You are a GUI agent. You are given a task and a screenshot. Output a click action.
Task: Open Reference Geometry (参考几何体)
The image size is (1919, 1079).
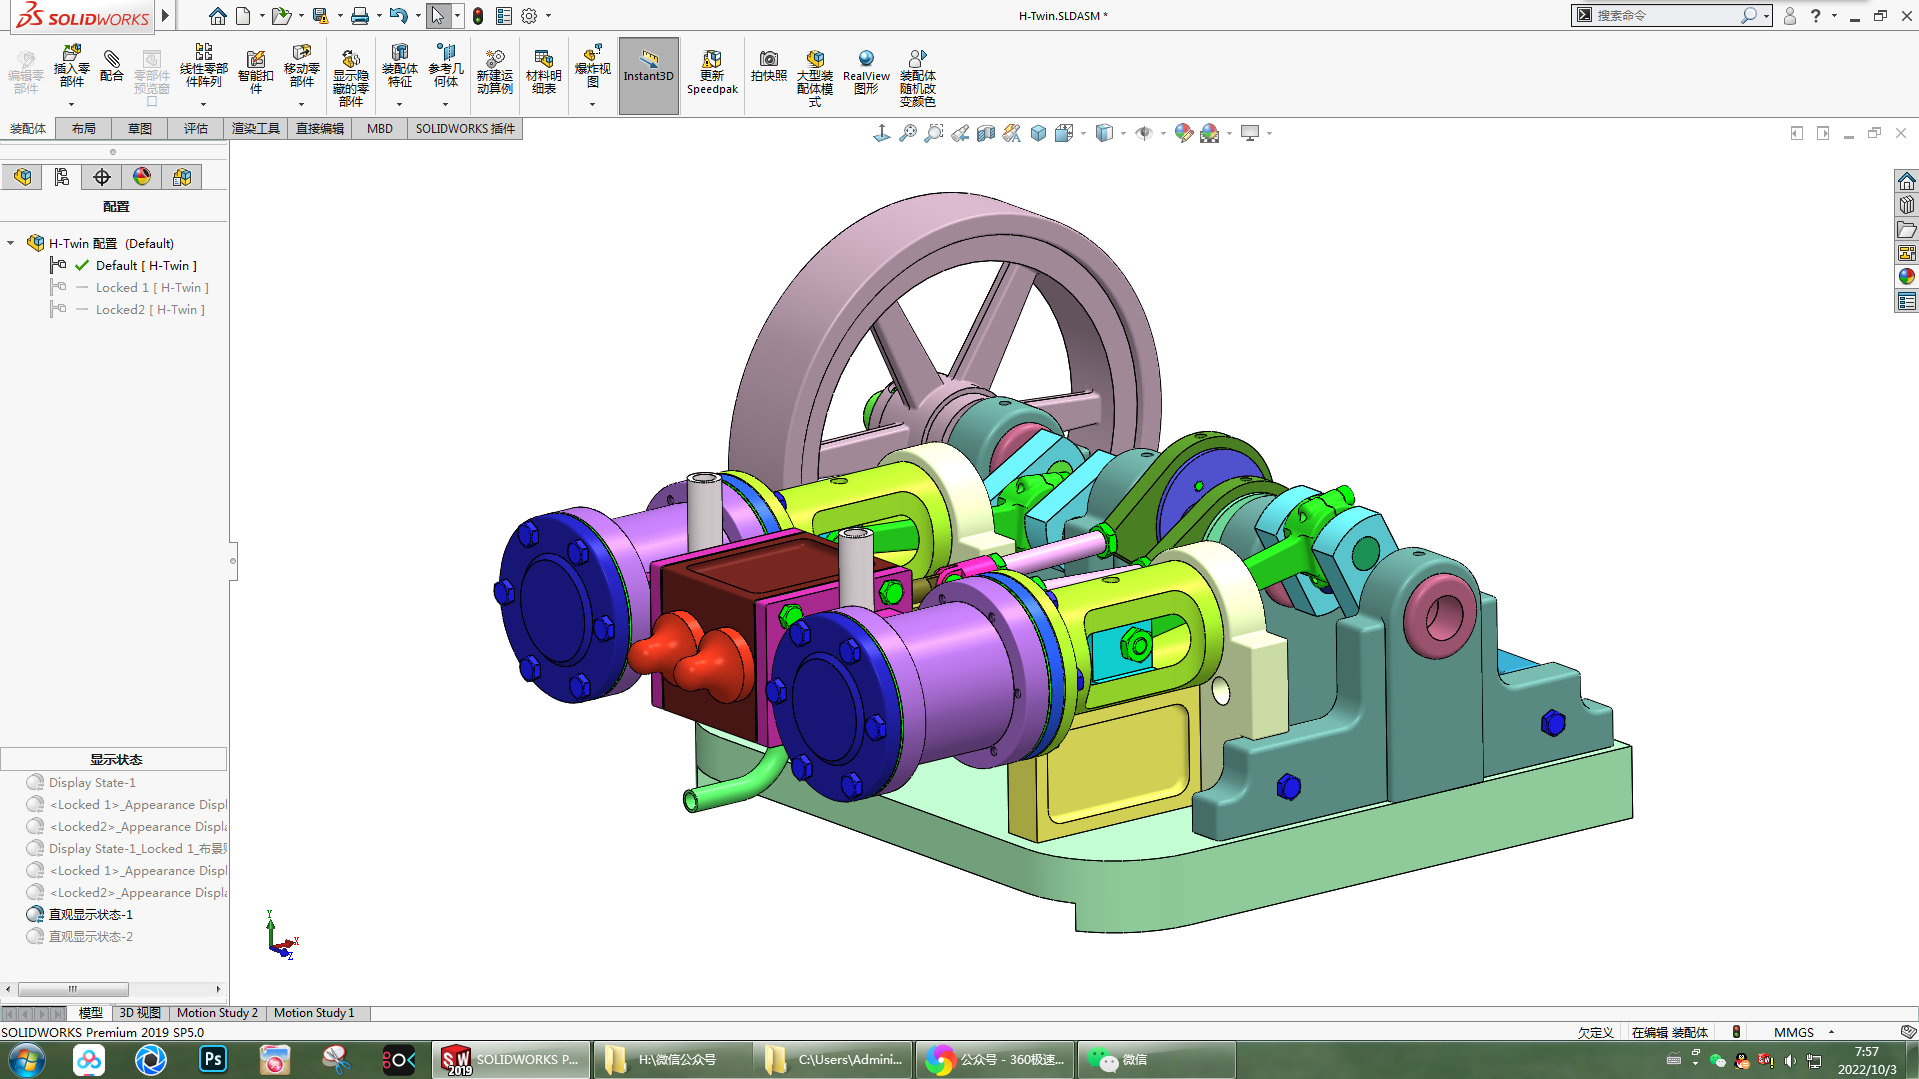(x=446, y=66)
